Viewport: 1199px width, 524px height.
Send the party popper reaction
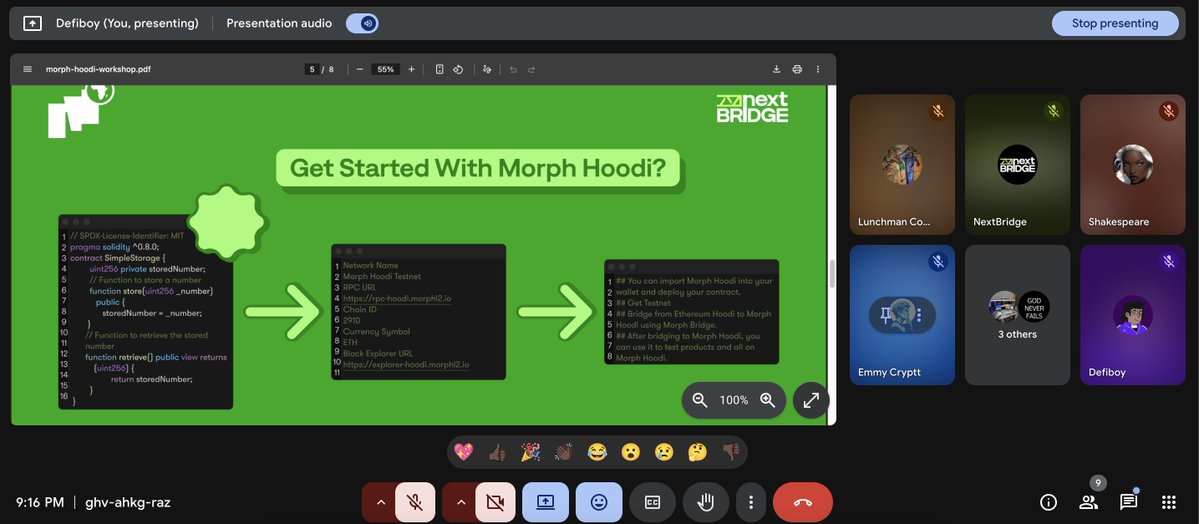click(530, 452)
